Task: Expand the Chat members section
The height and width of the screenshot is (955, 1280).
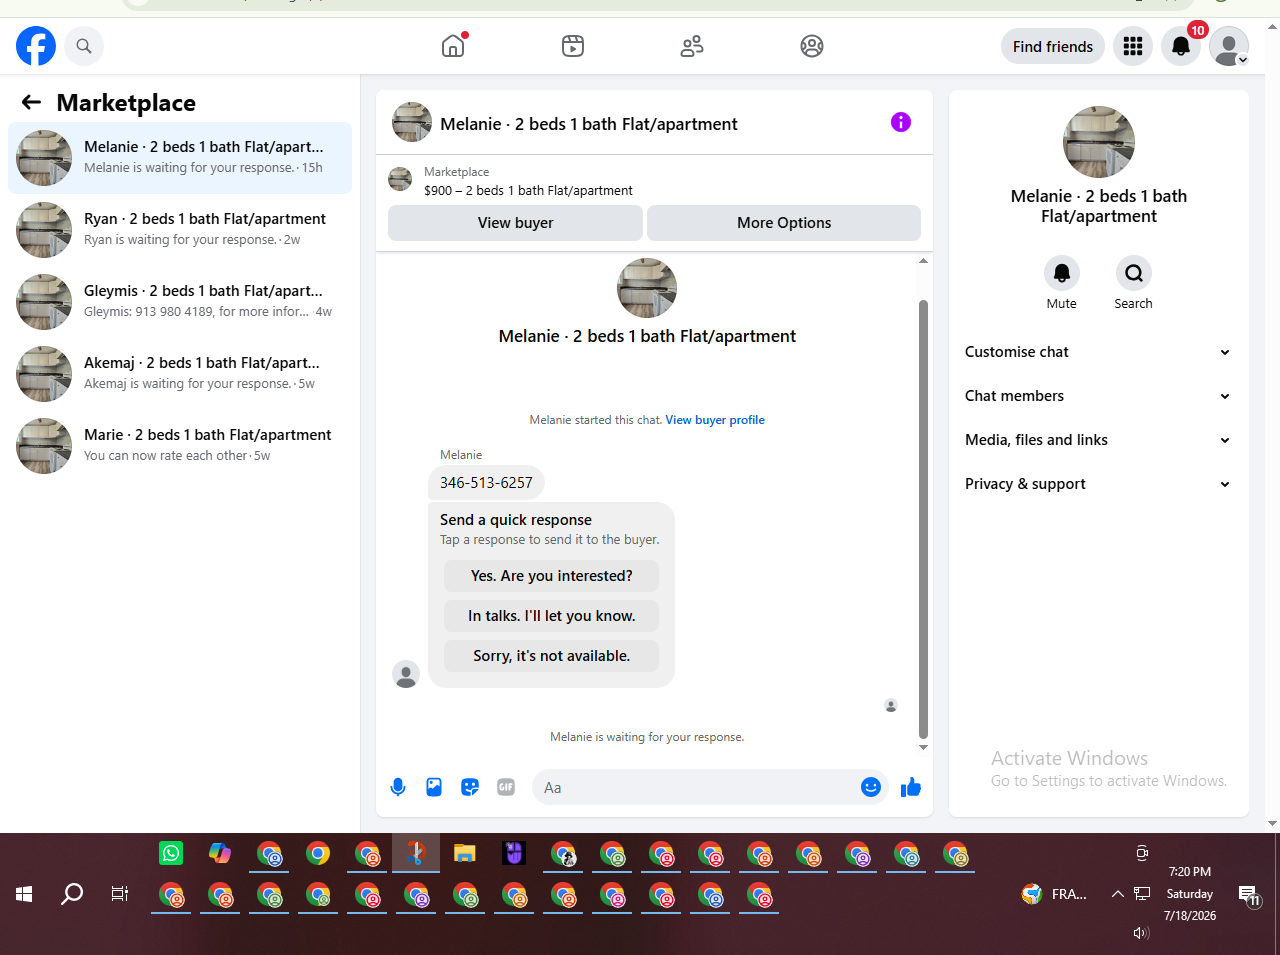Action: [x=1098, y=396]
